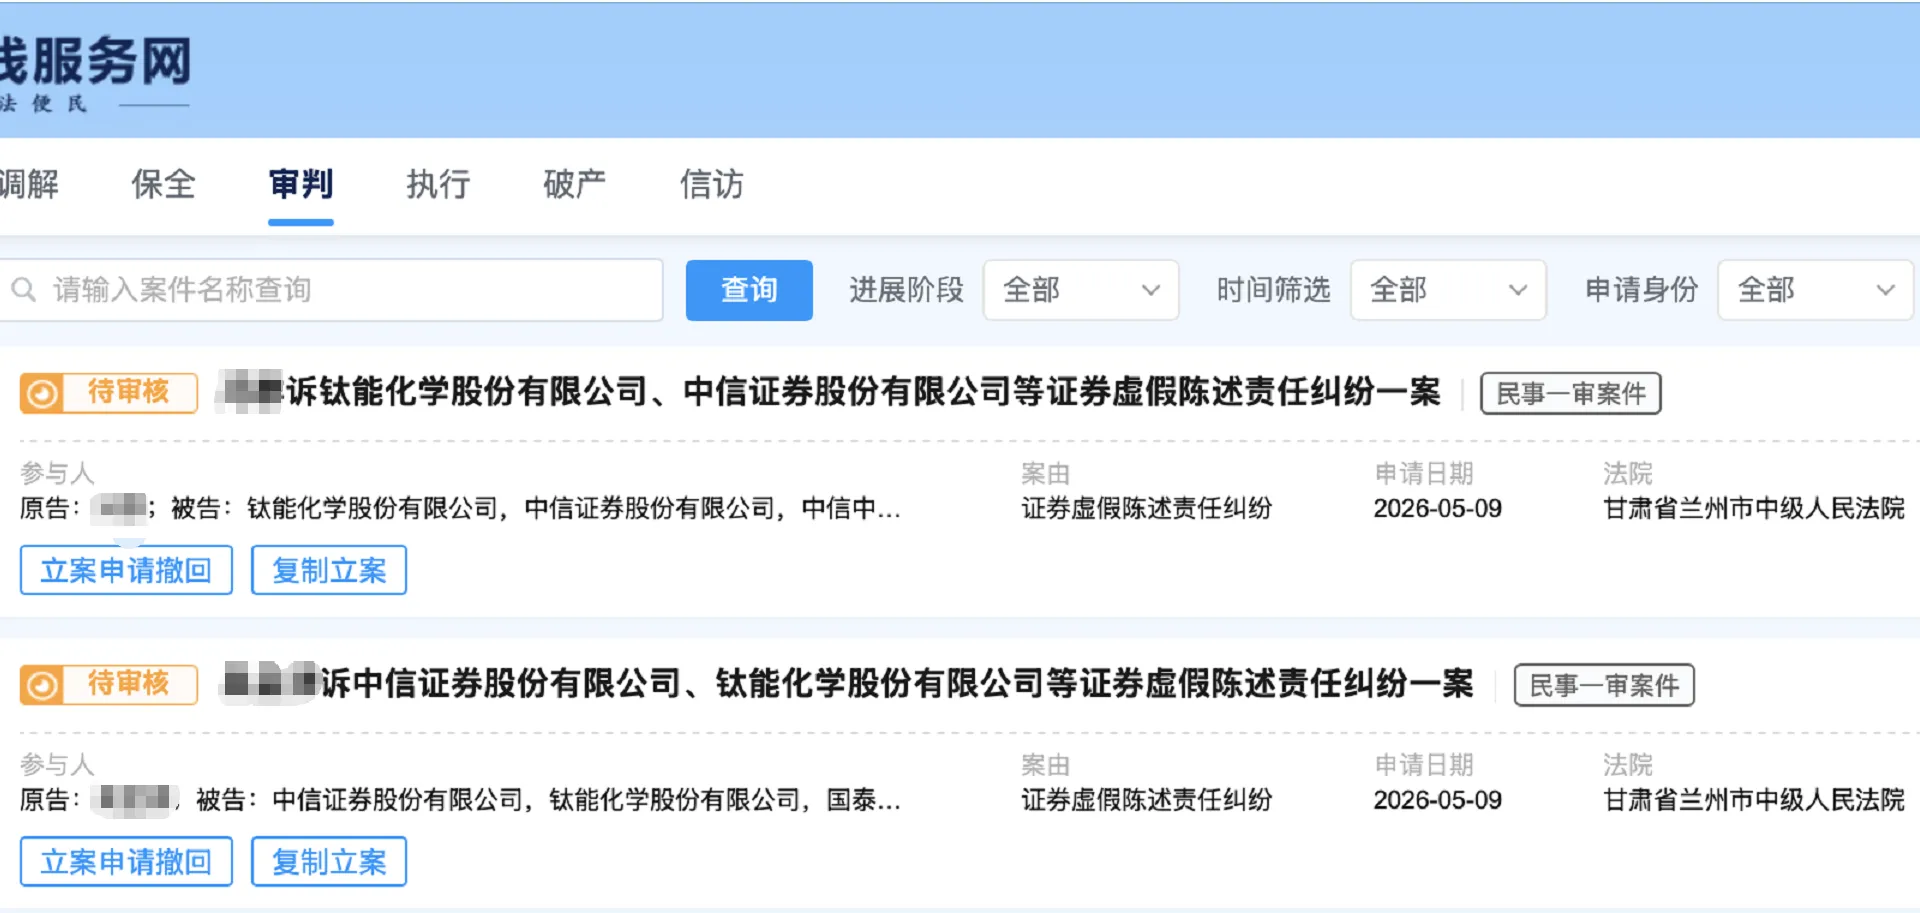Go to the 执行 tab

pos(438,184)
